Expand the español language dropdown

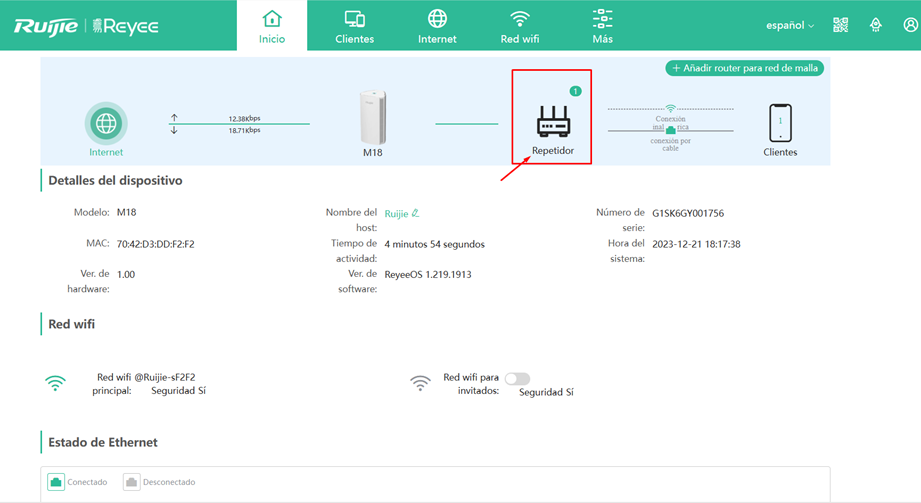pyautogui.click(x=790, y=25)
